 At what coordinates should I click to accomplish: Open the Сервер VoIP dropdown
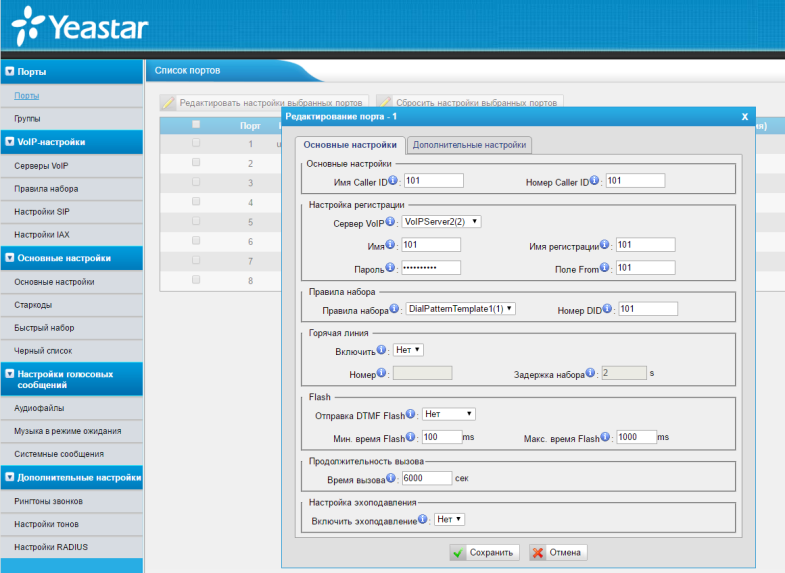tap(441, 222)
